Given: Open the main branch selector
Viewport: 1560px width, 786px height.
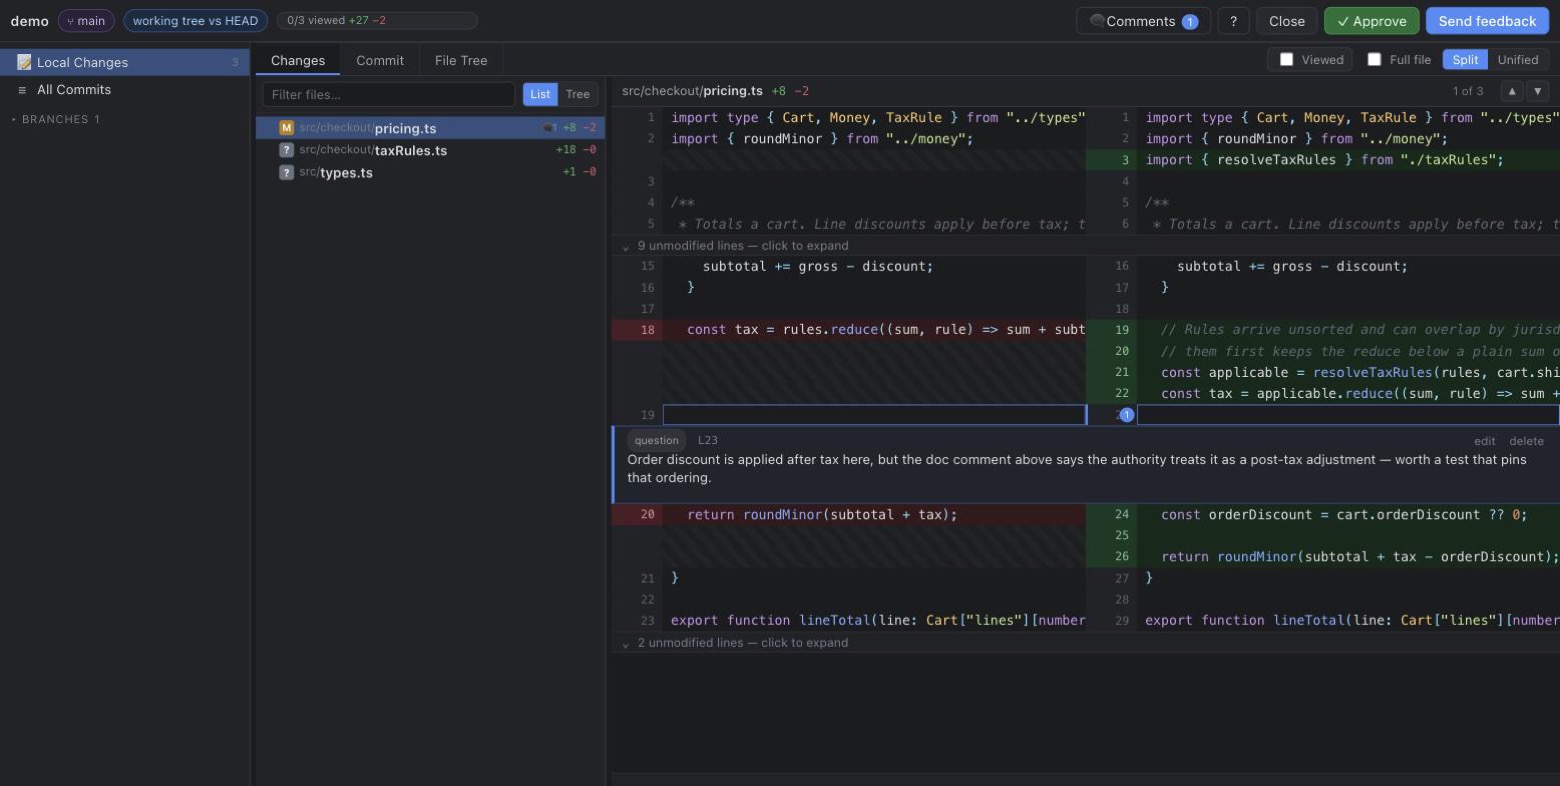Looking at the screenshot, I should click(x=86, y=20).
